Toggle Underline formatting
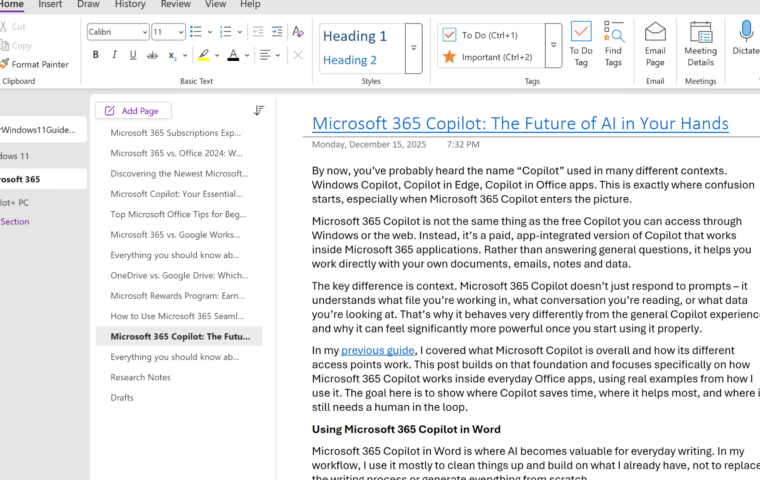Viewport: 760px width, 480px height. click(133, 55)
